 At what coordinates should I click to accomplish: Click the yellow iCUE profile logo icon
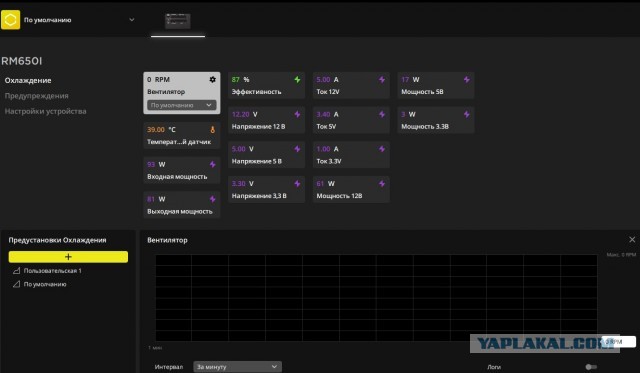(x=10, y=20)
